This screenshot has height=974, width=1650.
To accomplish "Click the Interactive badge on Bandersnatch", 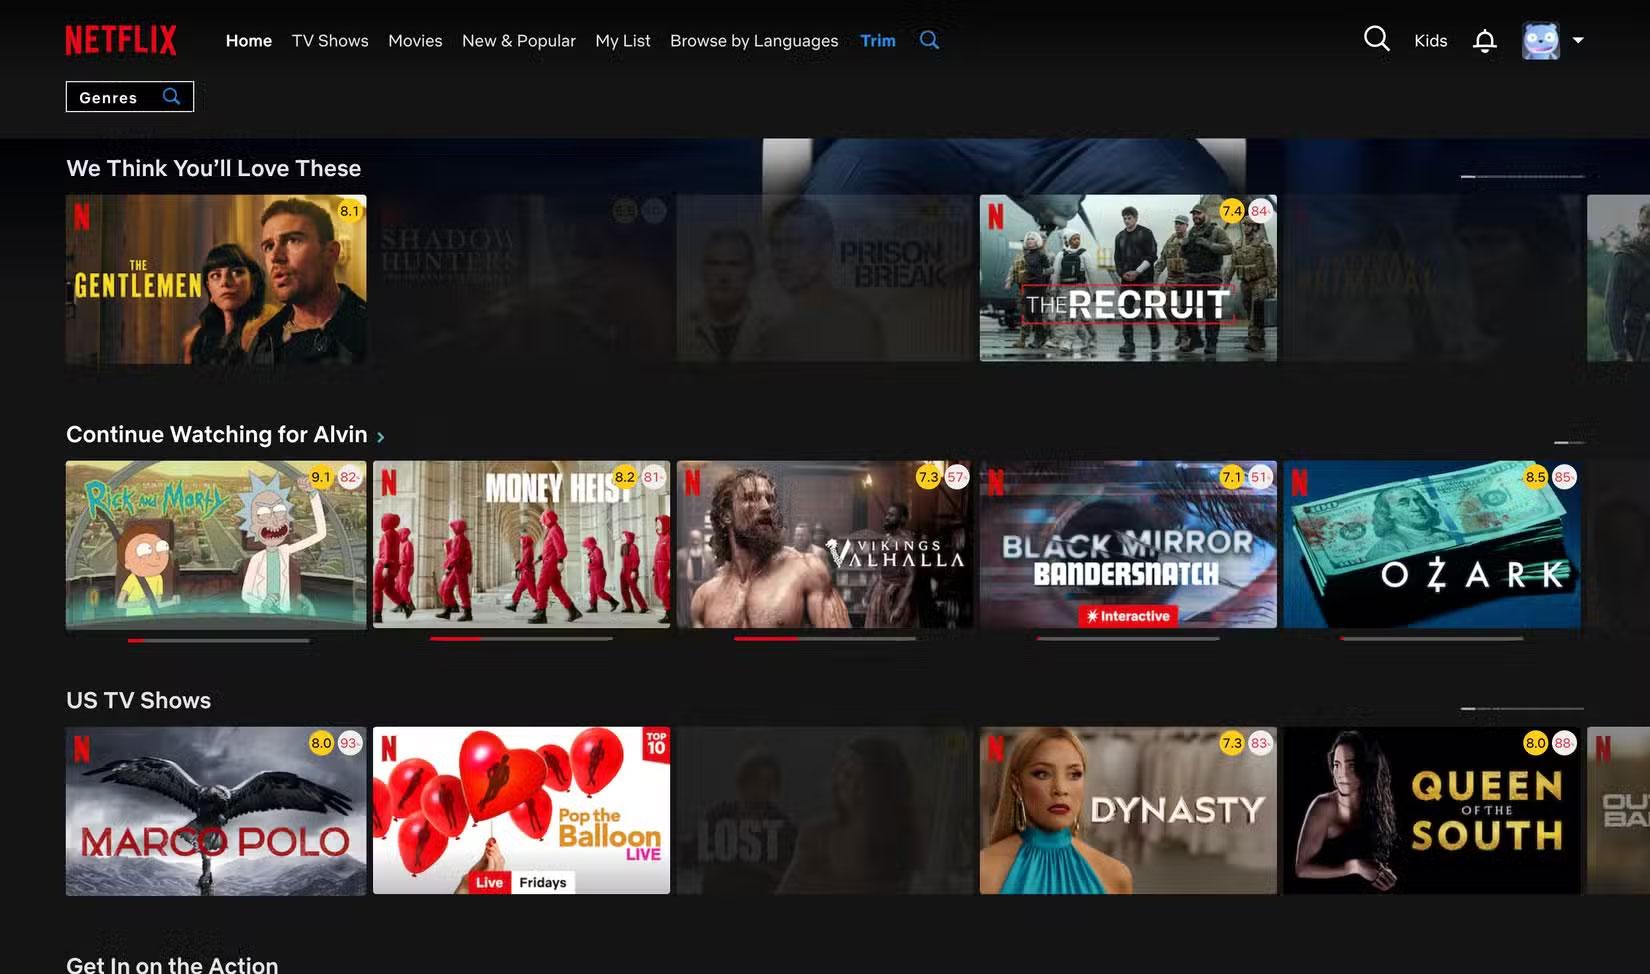I will (1128, 616).
